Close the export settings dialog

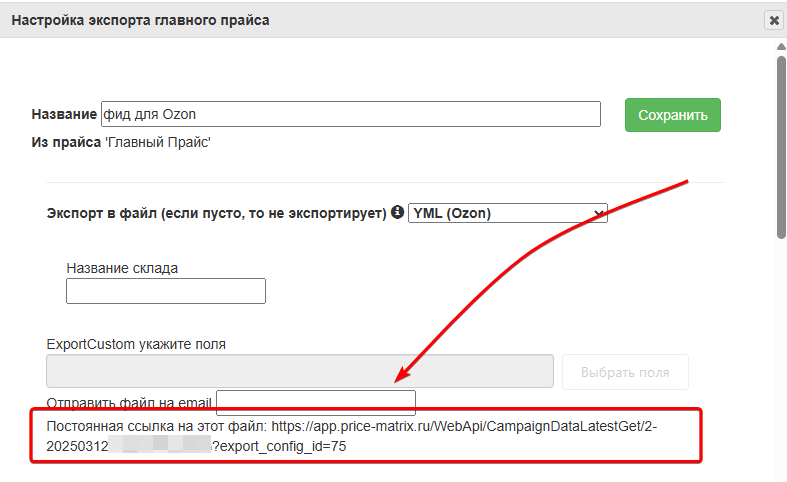[773, 20]
